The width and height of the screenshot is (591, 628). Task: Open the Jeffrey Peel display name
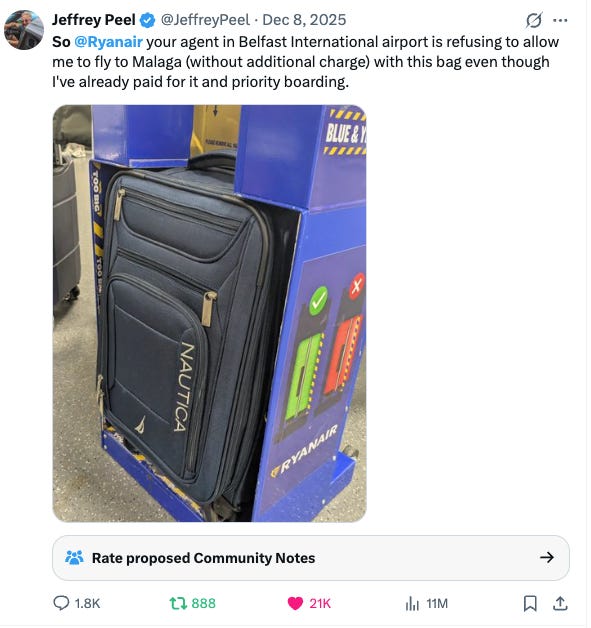[x=94, y=20]
